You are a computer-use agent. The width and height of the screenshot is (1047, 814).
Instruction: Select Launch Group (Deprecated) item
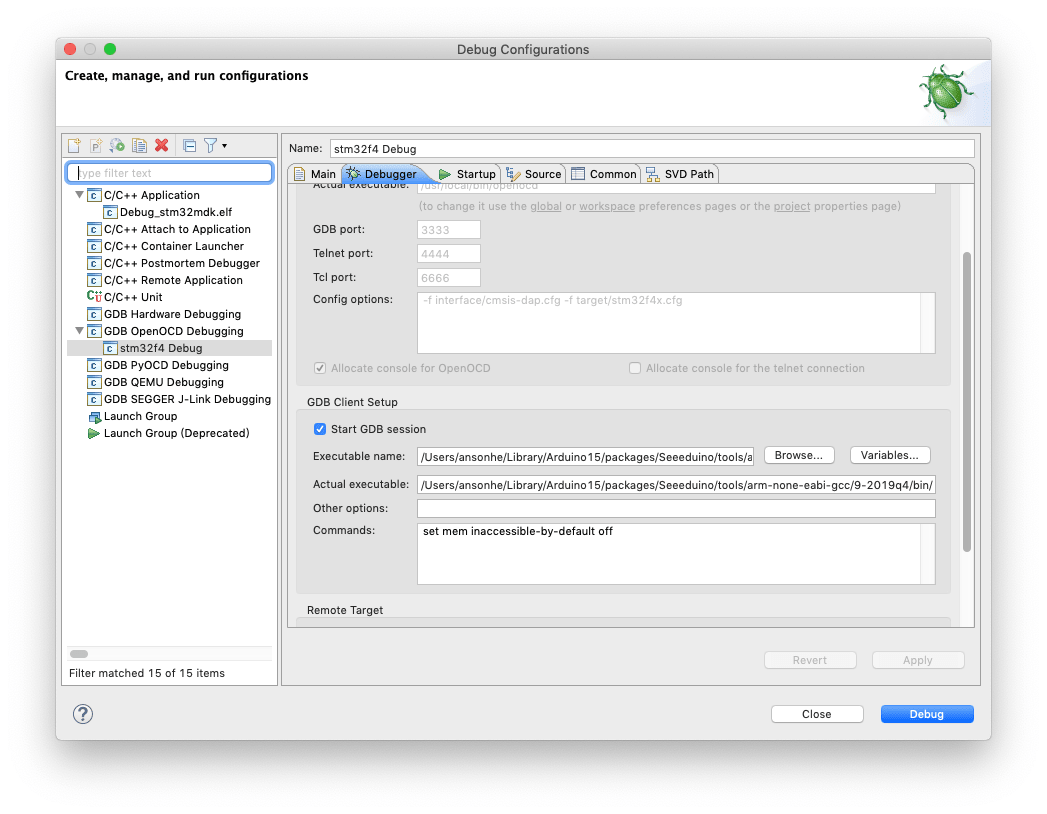[x=168, y=433]
